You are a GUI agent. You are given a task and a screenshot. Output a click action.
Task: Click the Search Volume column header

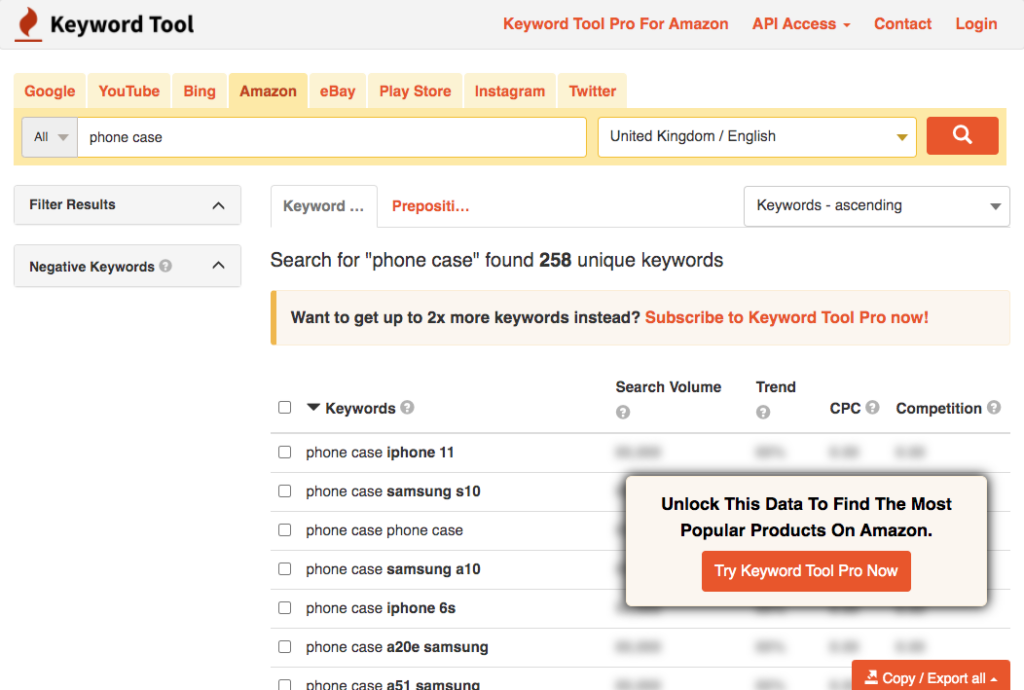pos(668,386)
